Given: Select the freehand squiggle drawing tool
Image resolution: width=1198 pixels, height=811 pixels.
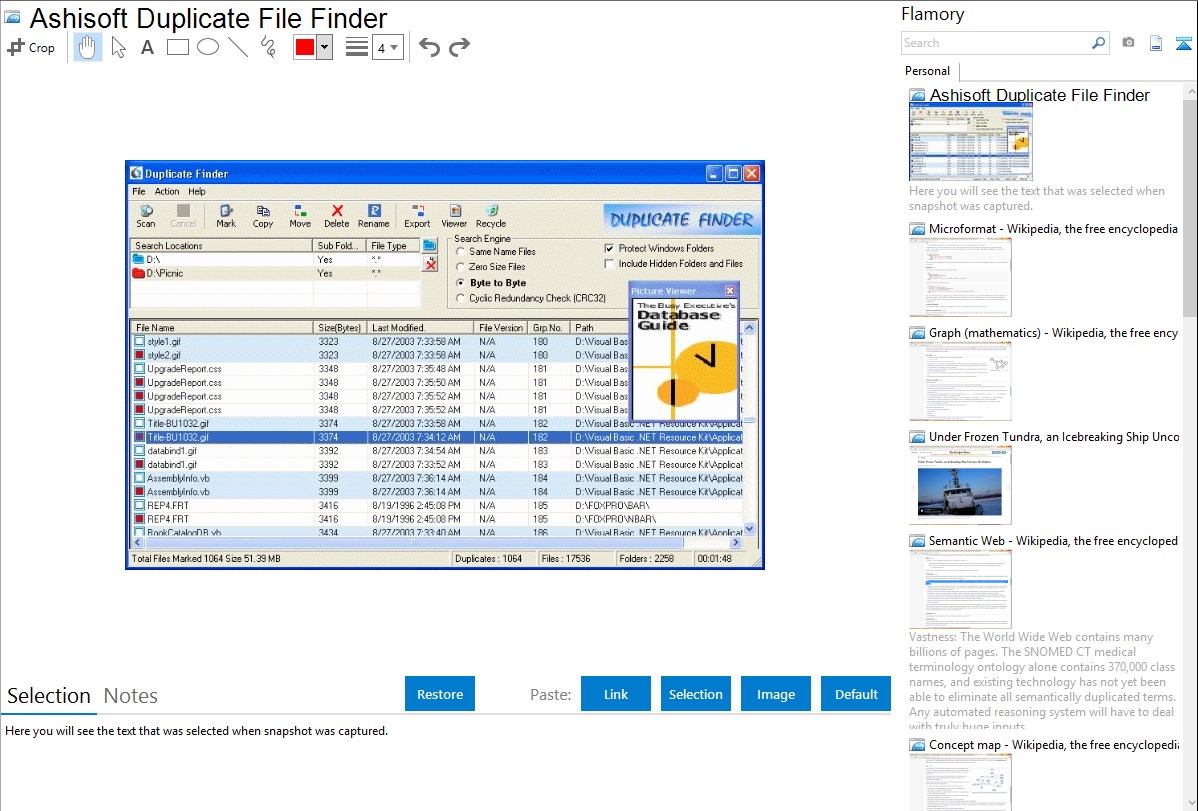Looking at the screenshot, I should click(x=268, y=47).
